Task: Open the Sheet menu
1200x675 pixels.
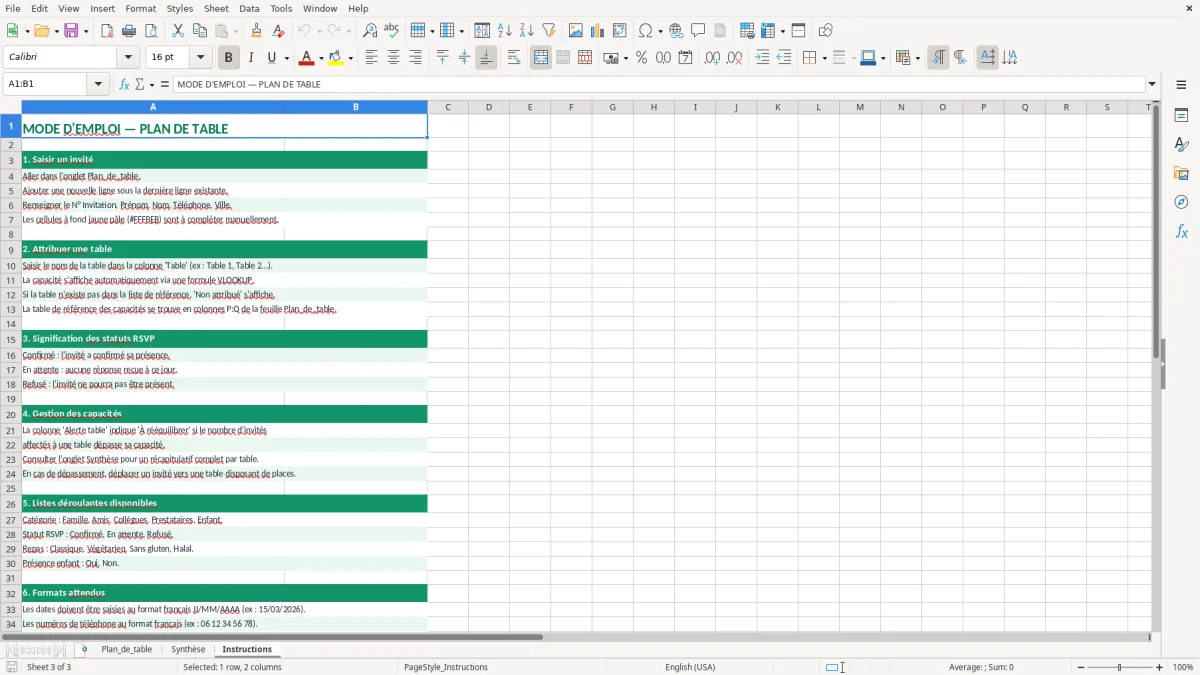Action: [216, 8]
